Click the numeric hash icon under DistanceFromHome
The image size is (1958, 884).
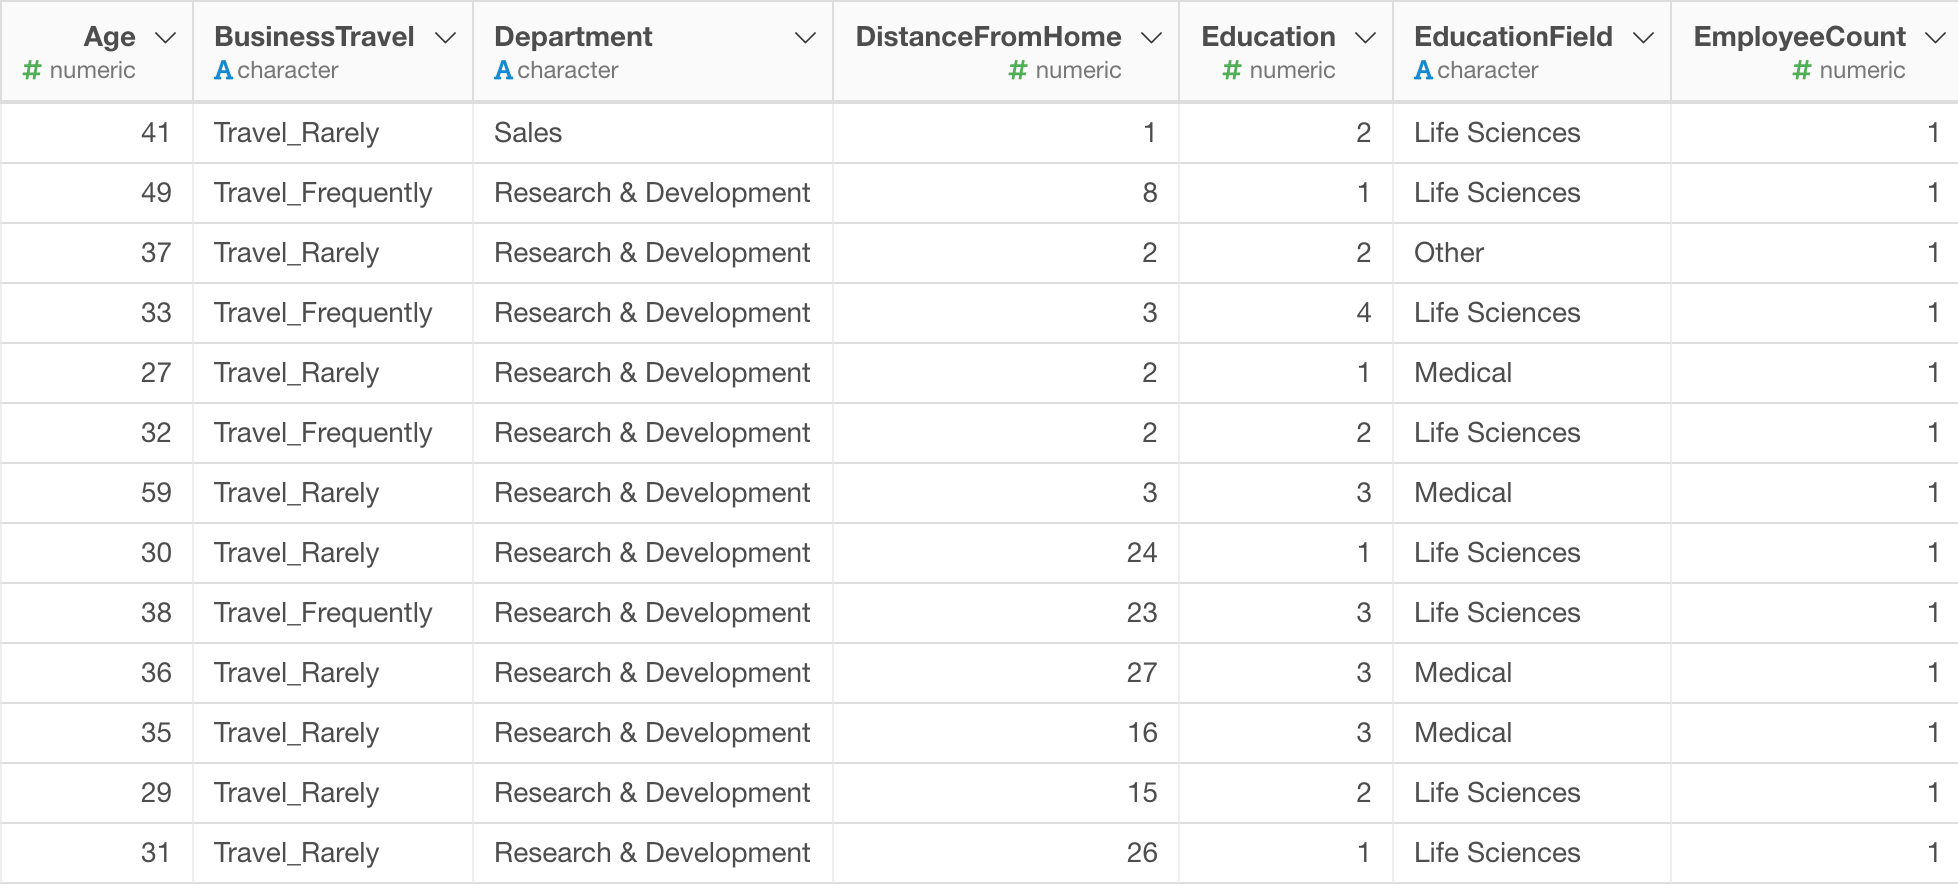tap(1018, 70)
